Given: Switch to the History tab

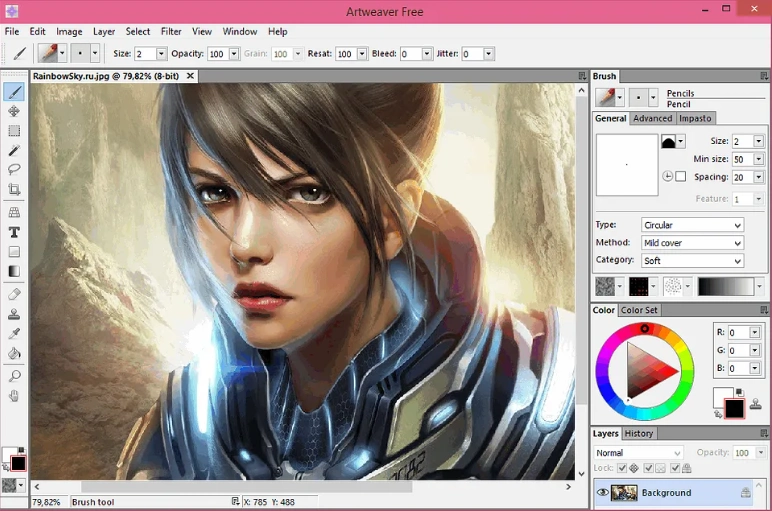Looking at the screenshot, I should [x=639, y=433].
